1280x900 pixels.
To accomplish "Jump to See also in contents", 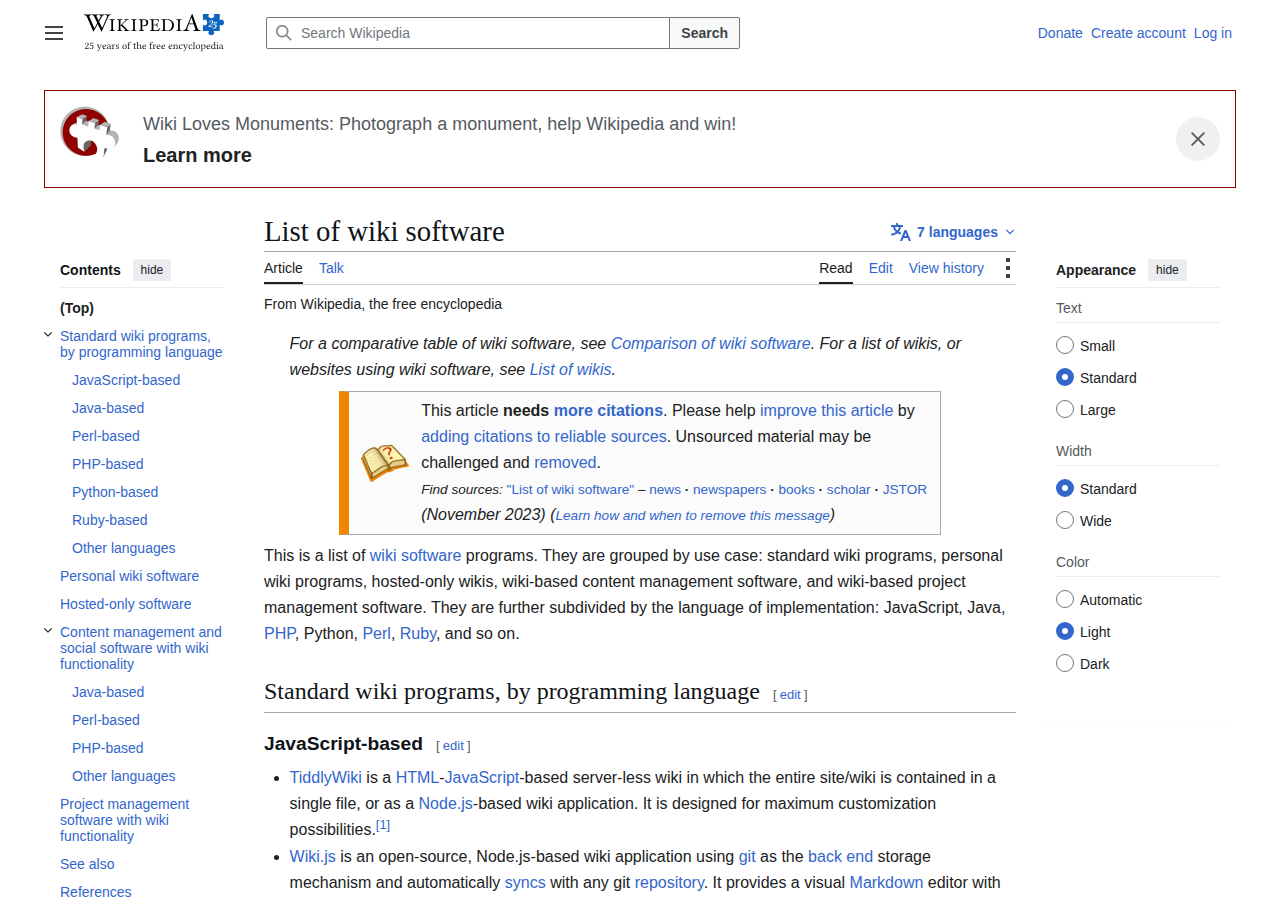I will click(87, 864).
